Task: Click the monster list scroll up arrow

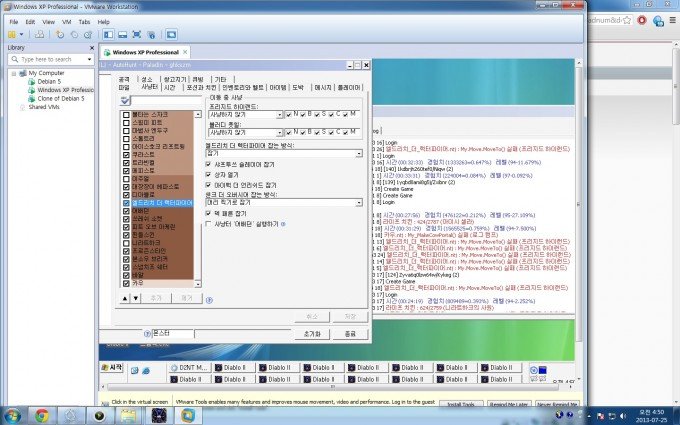Action: 198,114
